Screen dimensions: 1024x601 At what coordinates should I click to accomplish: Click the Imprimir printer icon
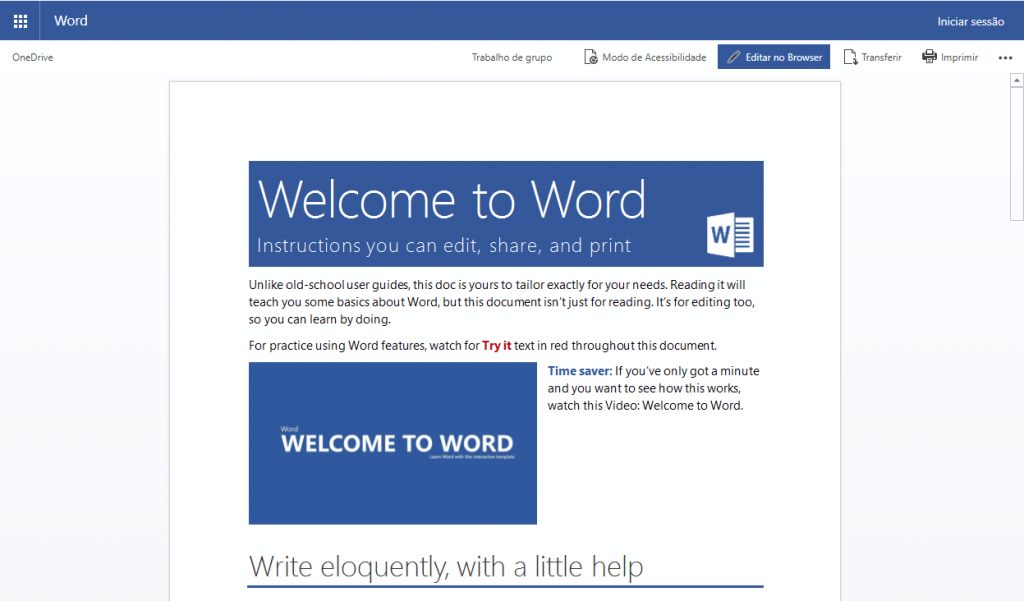(929, 57)
